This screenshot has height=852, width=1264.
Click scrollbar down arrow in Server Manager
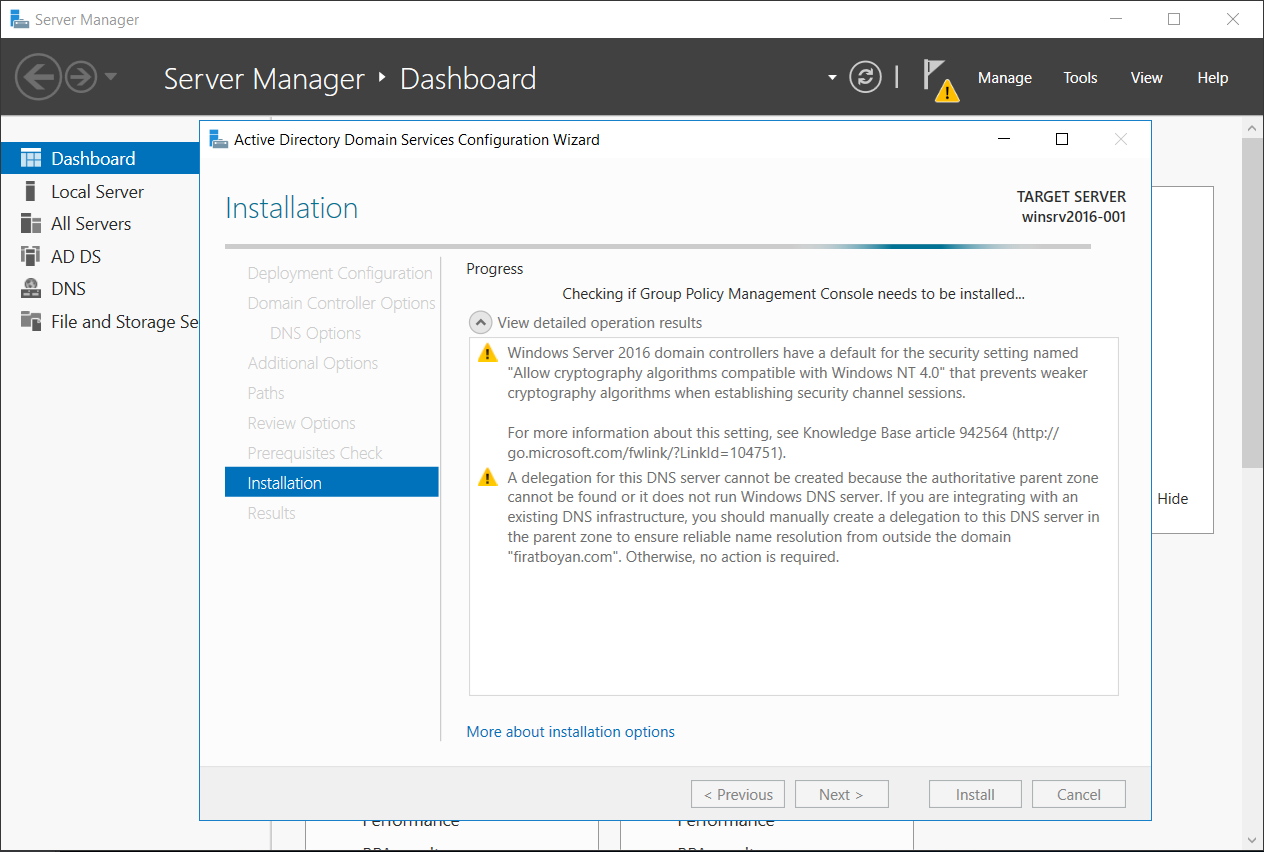(x=1254, y=840)
